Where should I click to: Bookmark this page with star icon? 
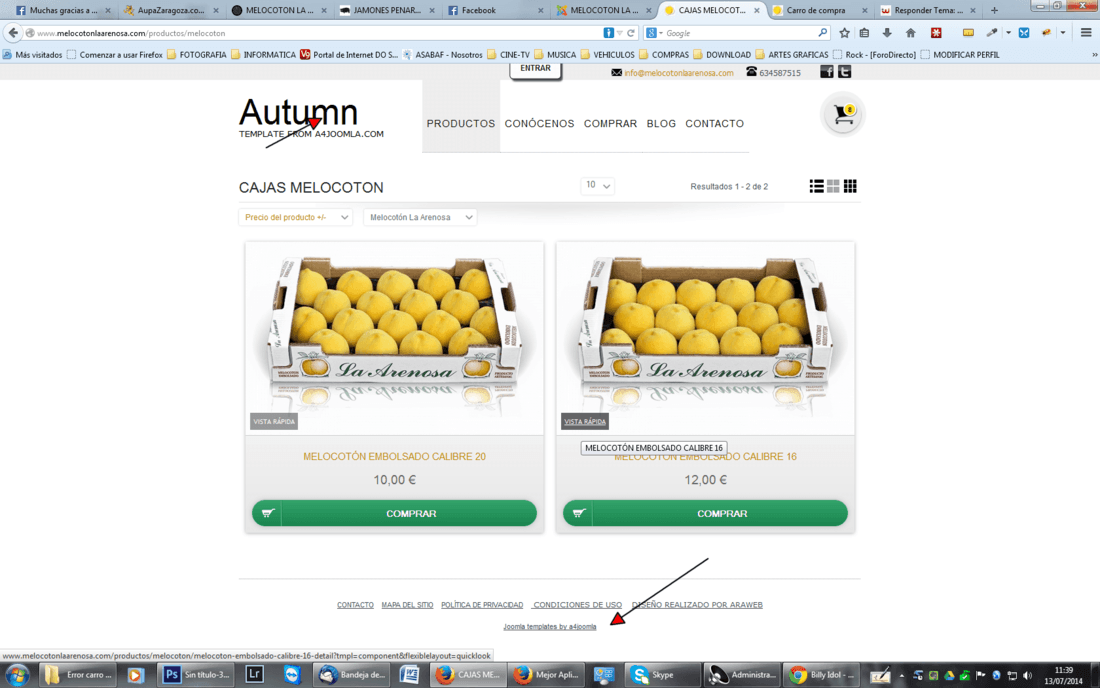tap(845, 33)
